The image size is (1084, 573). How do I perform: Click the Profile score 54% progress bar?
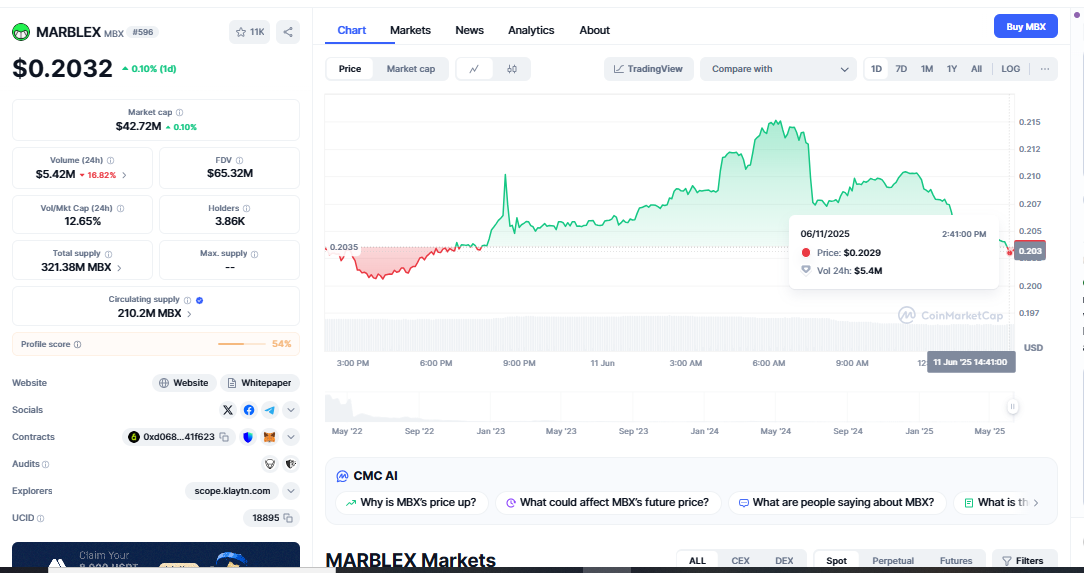[241, 344]
